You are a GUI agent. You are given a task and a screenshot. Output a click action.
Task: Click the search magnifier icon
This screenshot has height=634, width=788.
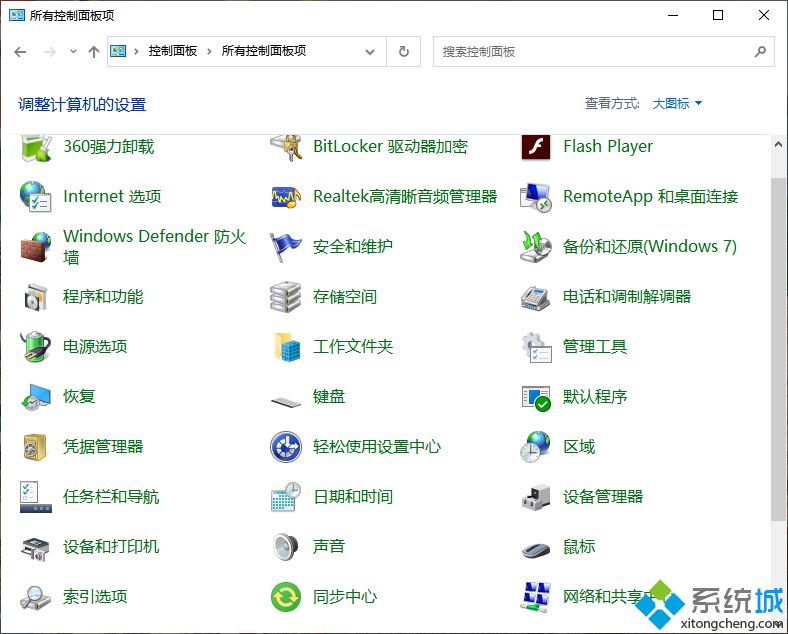(x=760, y=51)
